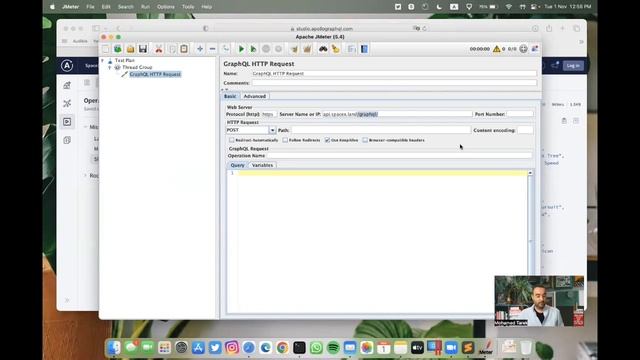The height and width of the screenshot is (360, 640).
Task: Click the Wi-Fi icon in macOS menu bar
Action: [508, 7]
